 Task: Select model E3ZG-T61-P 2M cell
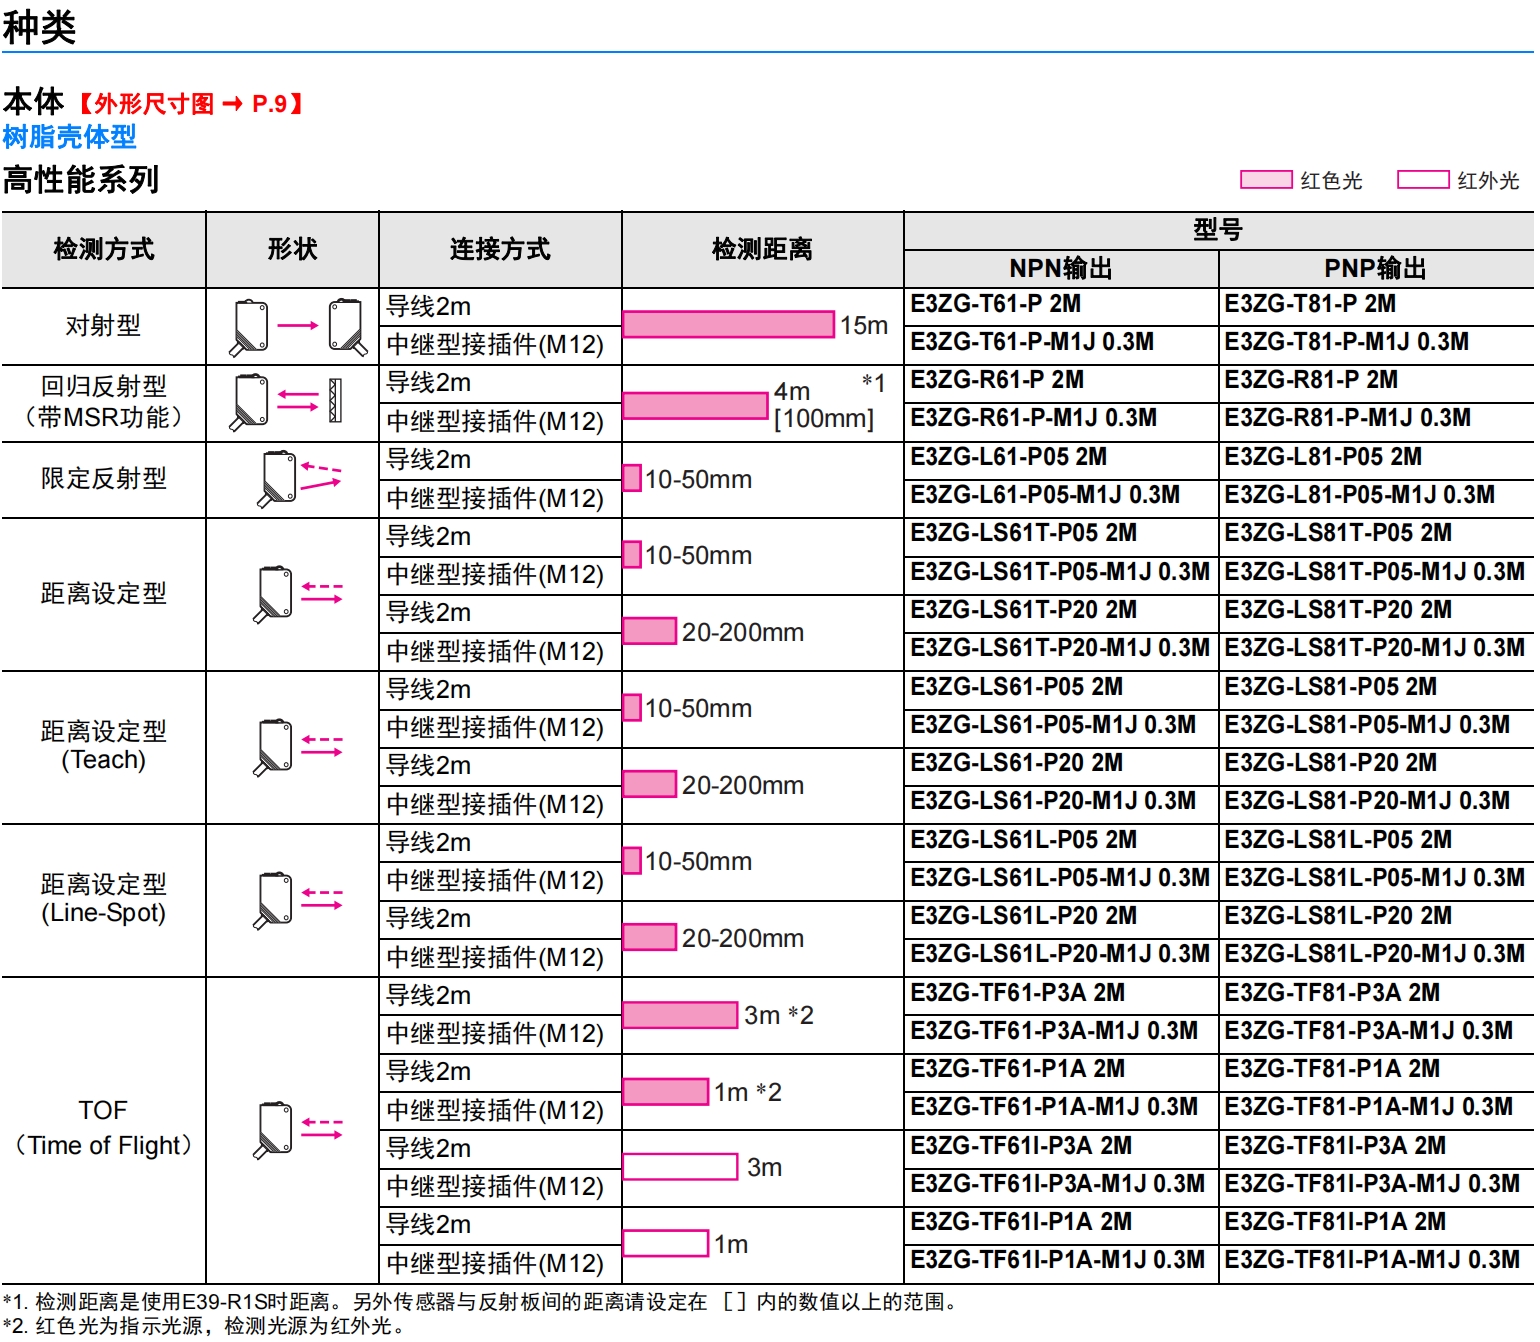995,304
